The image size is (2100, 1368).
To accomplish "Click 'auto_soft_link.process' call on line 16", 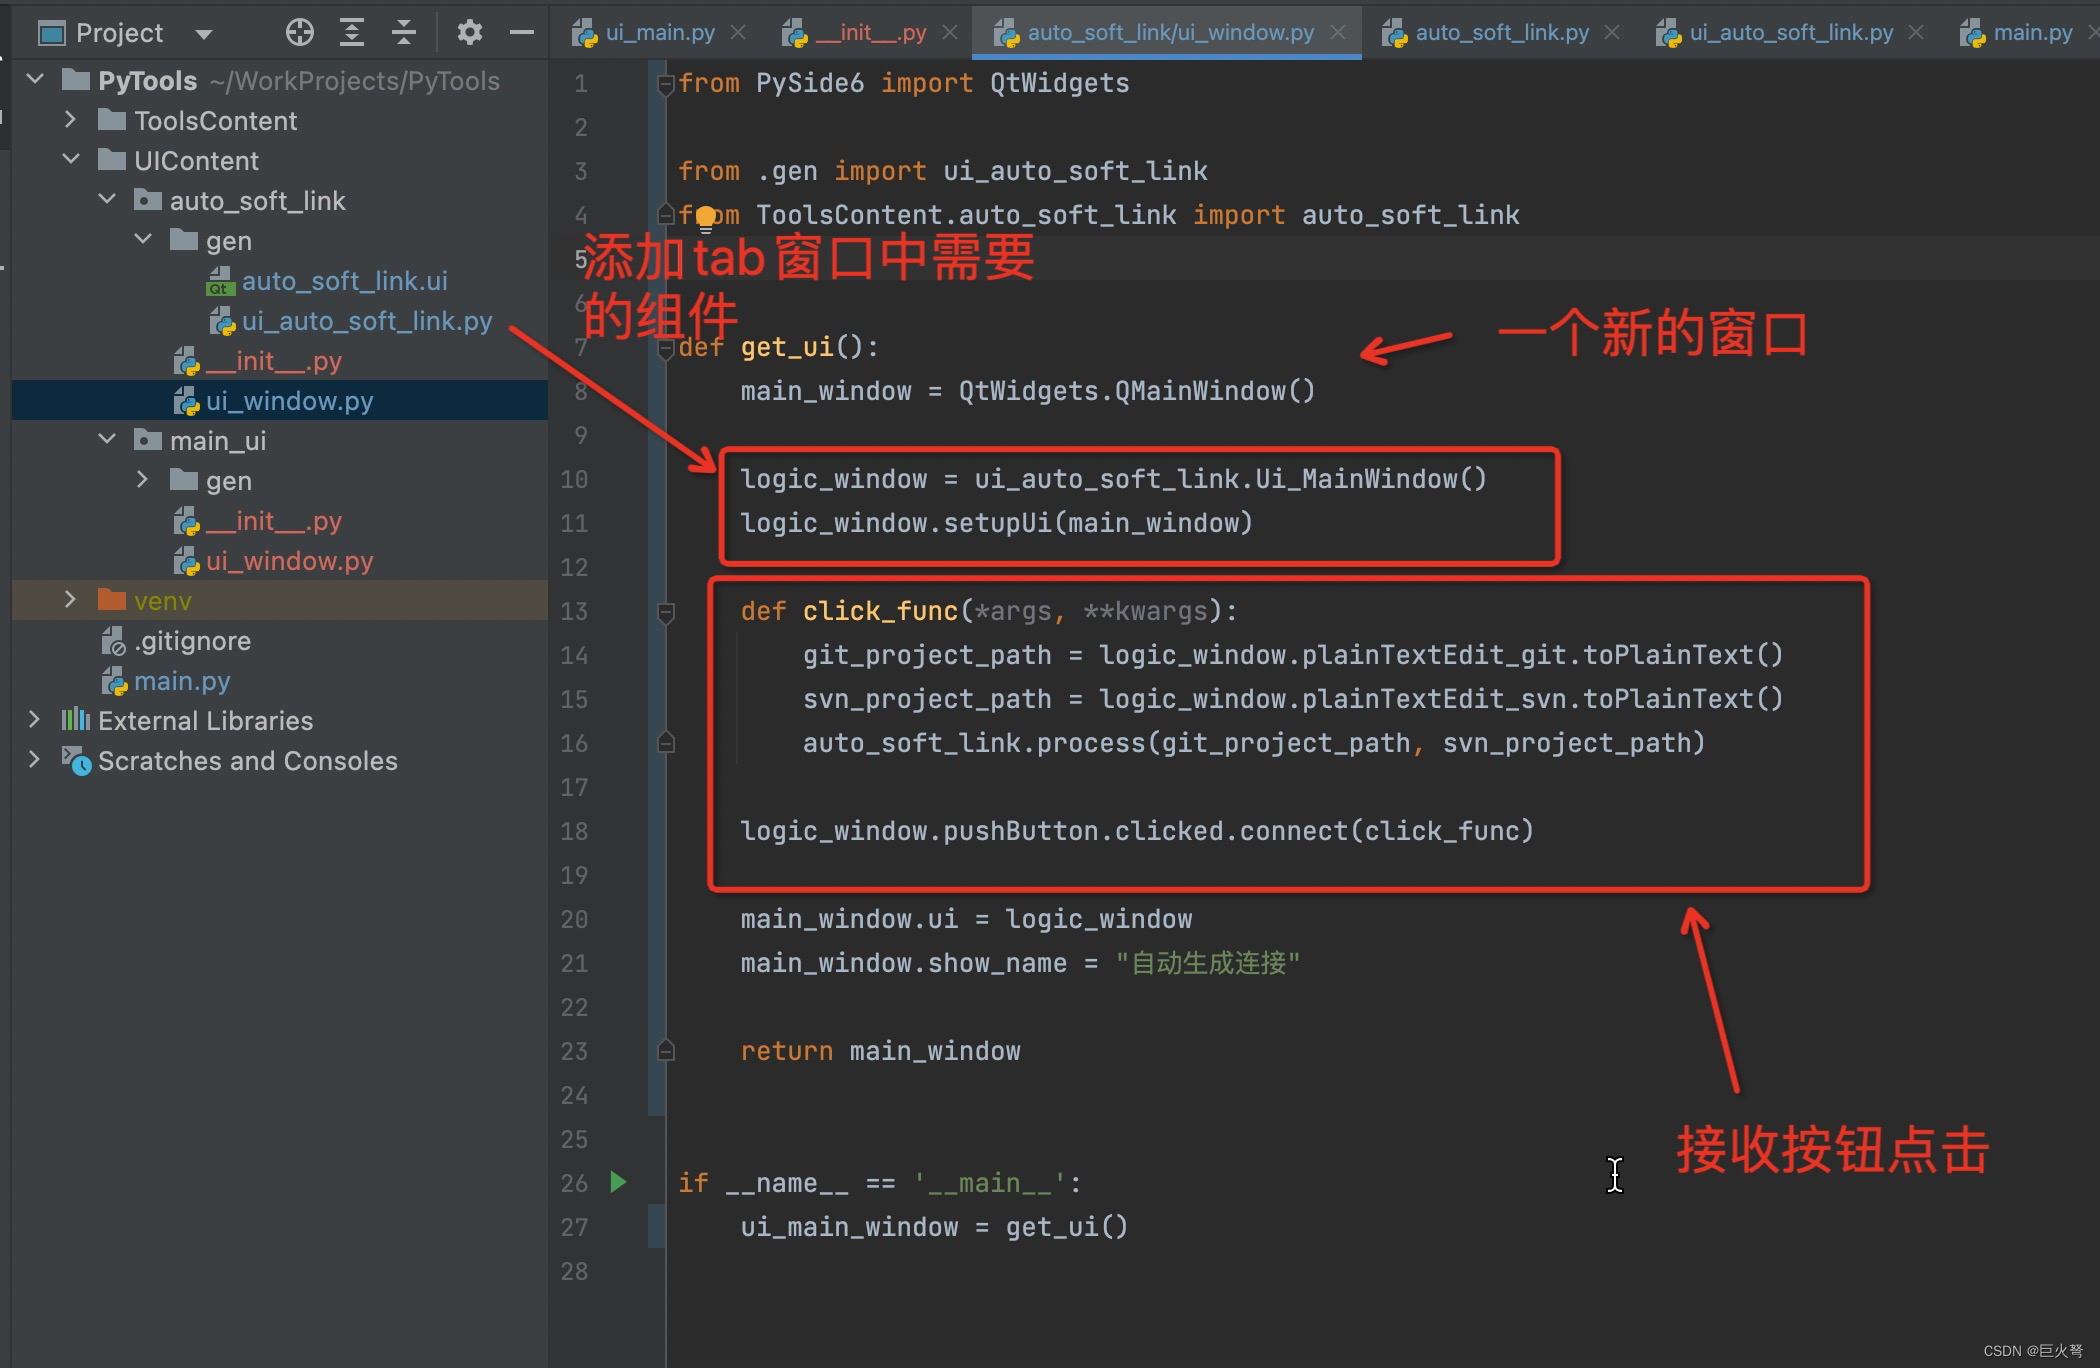I will pyautogui.click(x=974, y=743).
